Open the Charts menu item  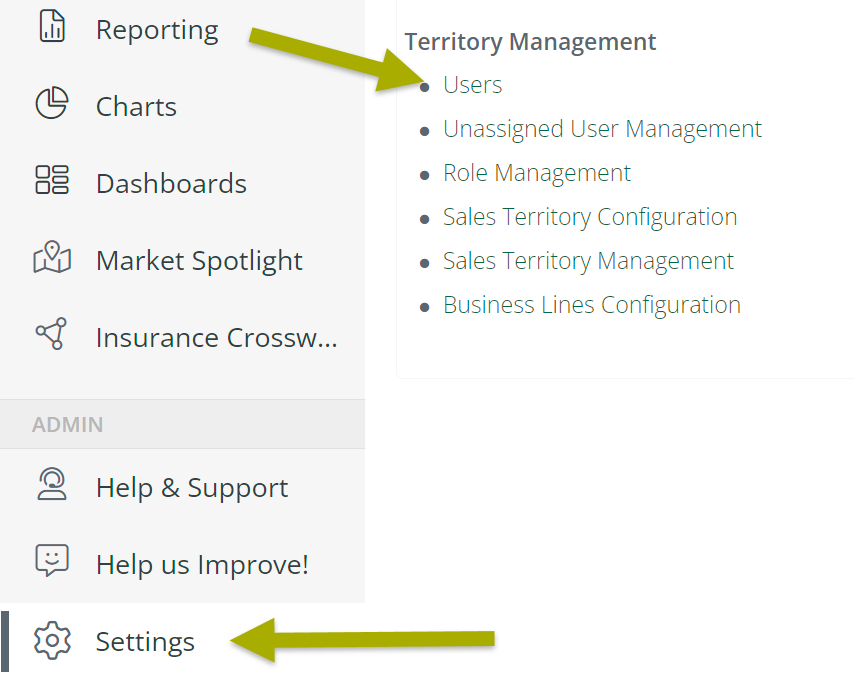click(136, 107)
